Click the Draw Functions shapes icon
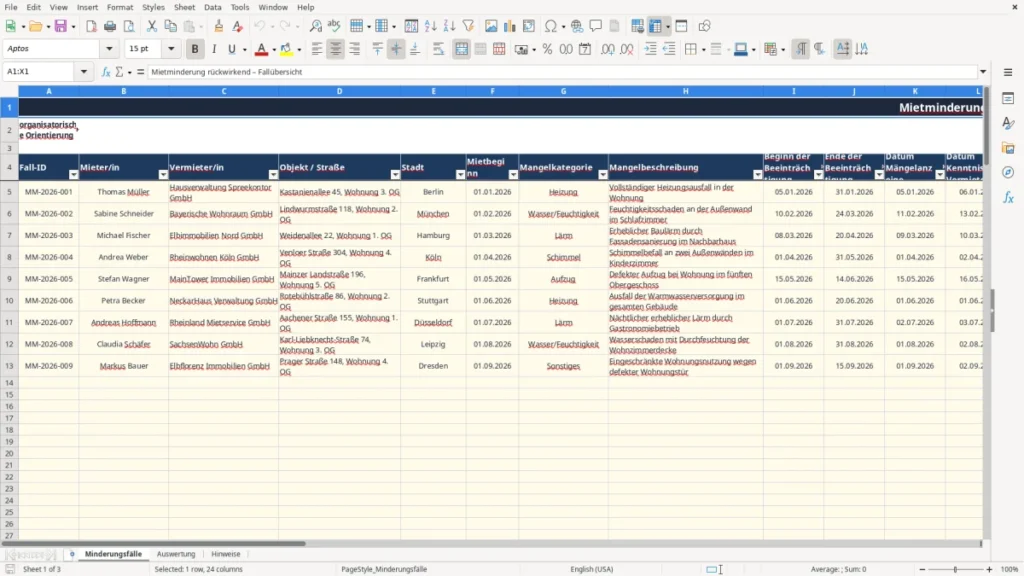The image size is (1024, 576). 704,26
